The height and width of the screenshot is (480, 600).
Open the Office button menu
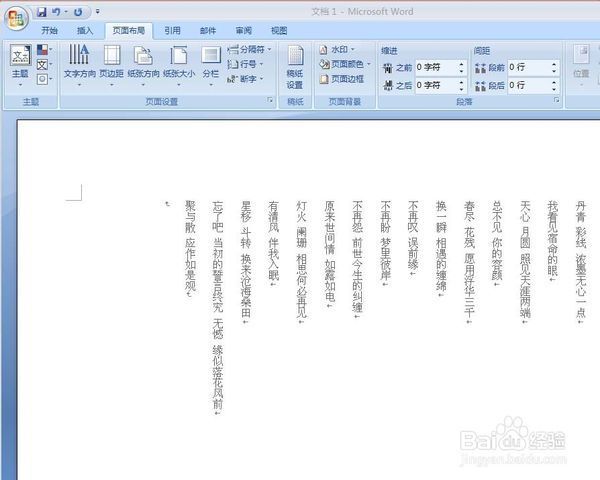(x=16, y=18)
